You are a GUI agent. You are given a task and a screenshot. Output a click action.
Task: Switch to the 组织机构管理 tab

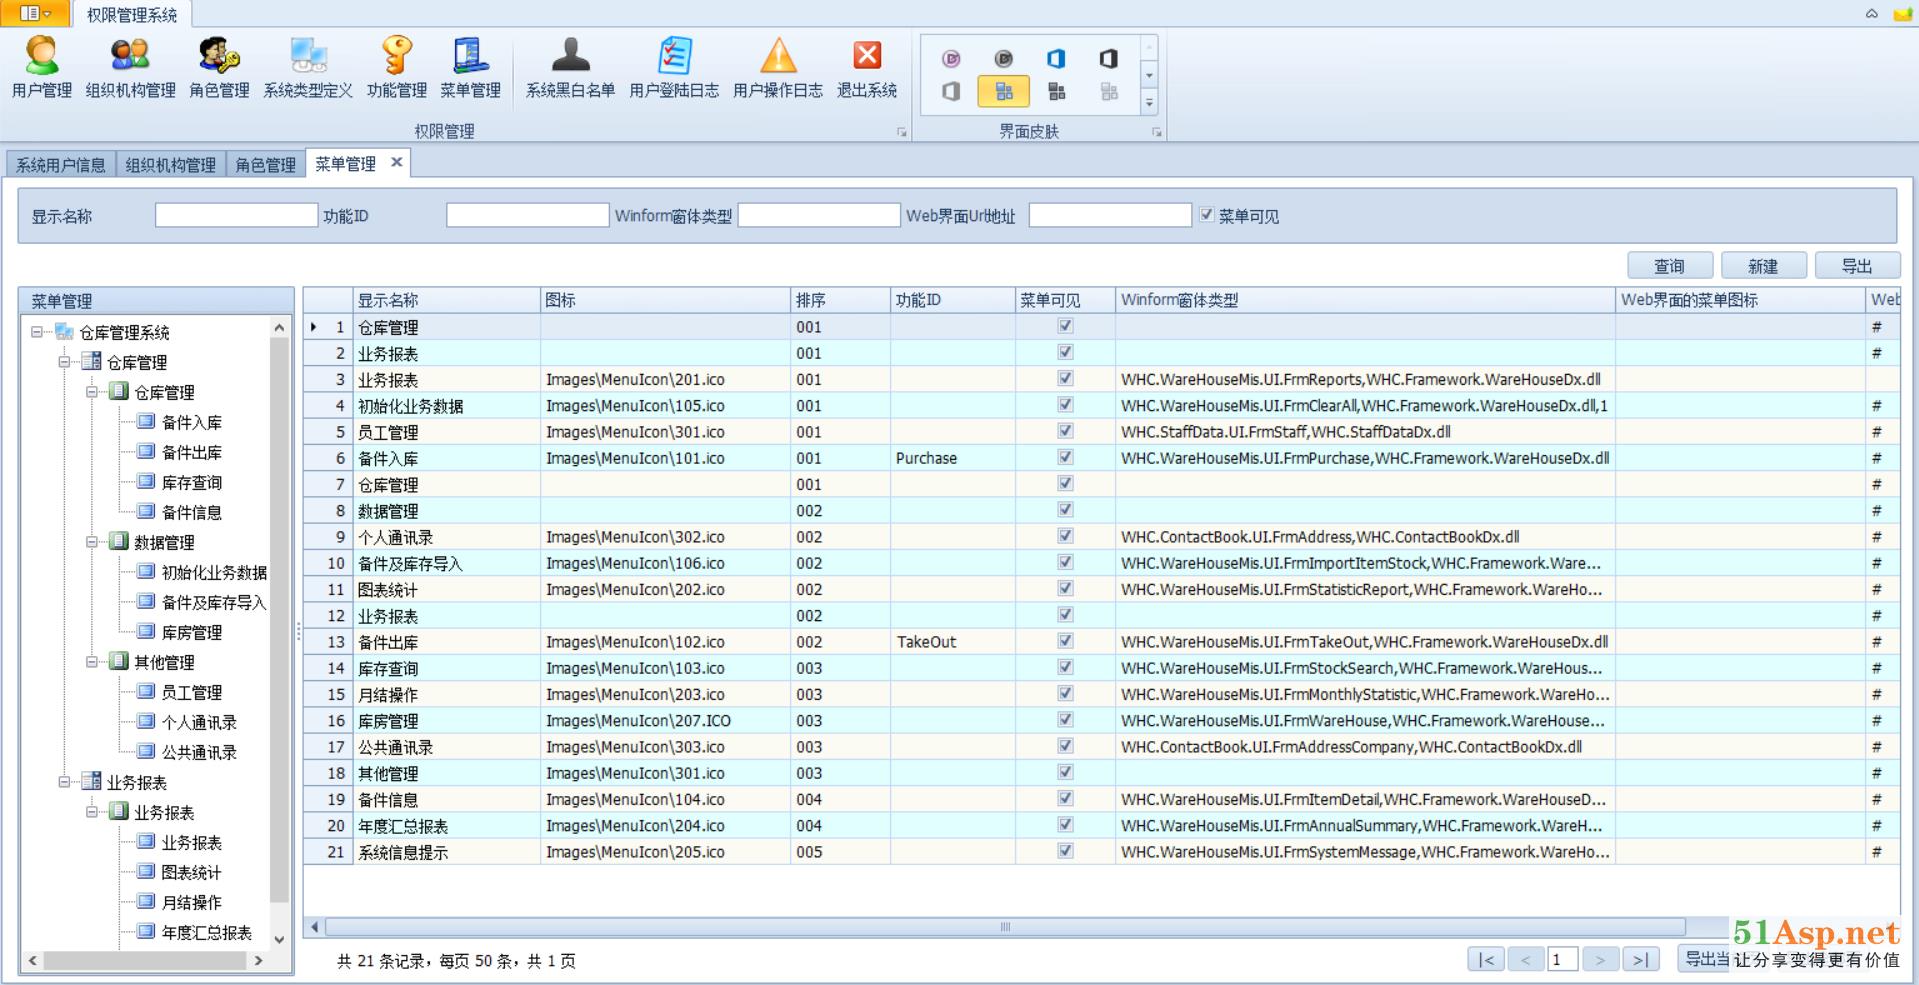point(170,165)
